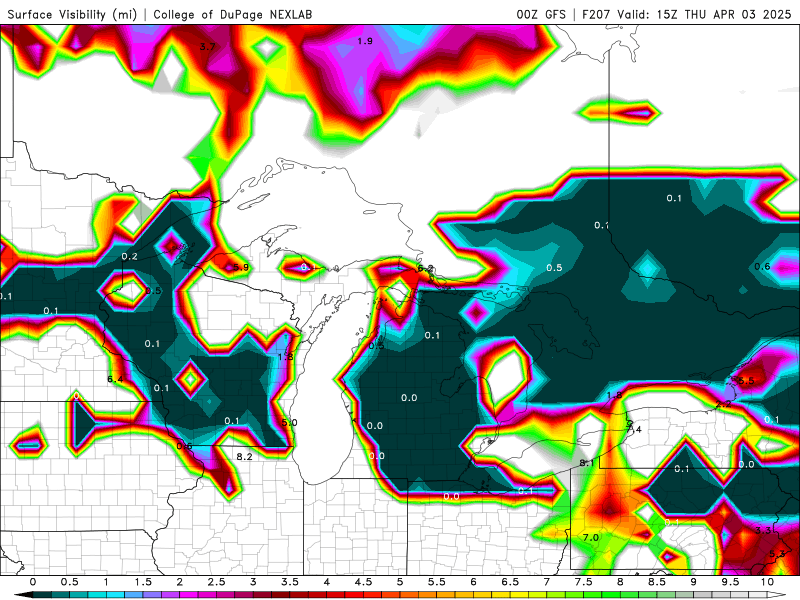Click the 5.0 visibility value near Lake Michigan
Viewport: 800px width, 600px height.
289,422
